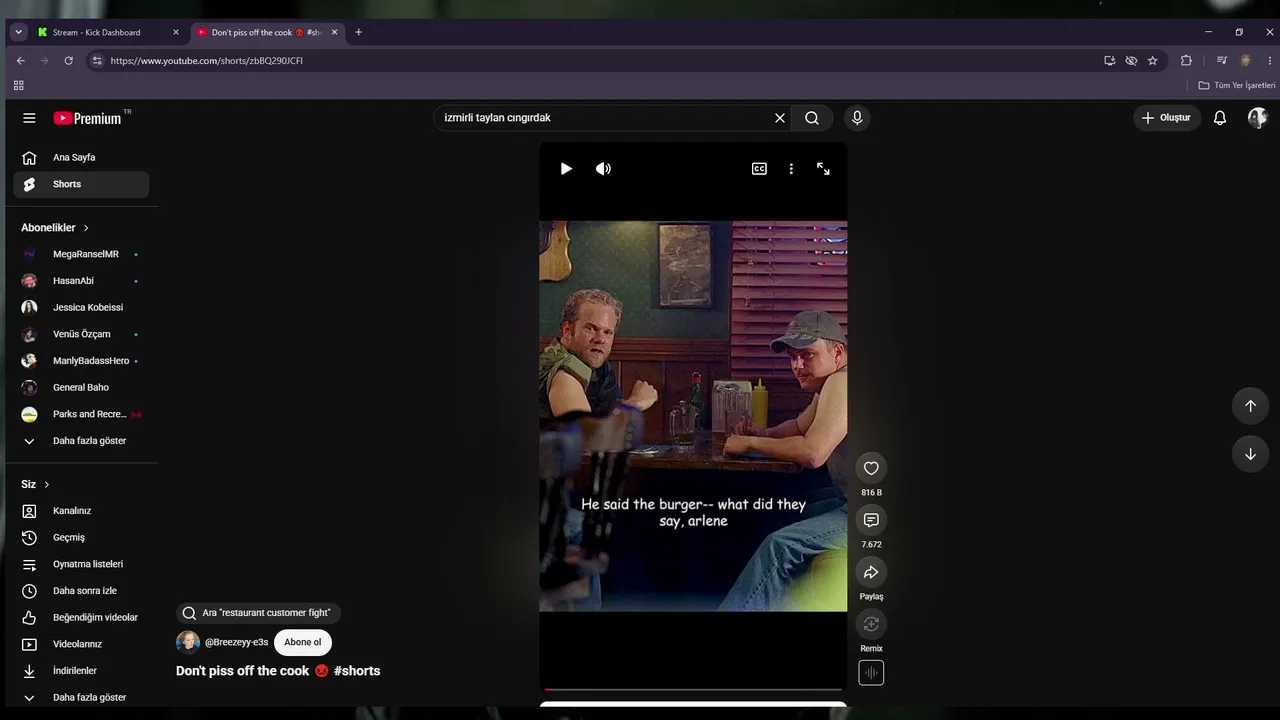
Task: Run the search with the magnifier button
Action: [x=812, y=118]
